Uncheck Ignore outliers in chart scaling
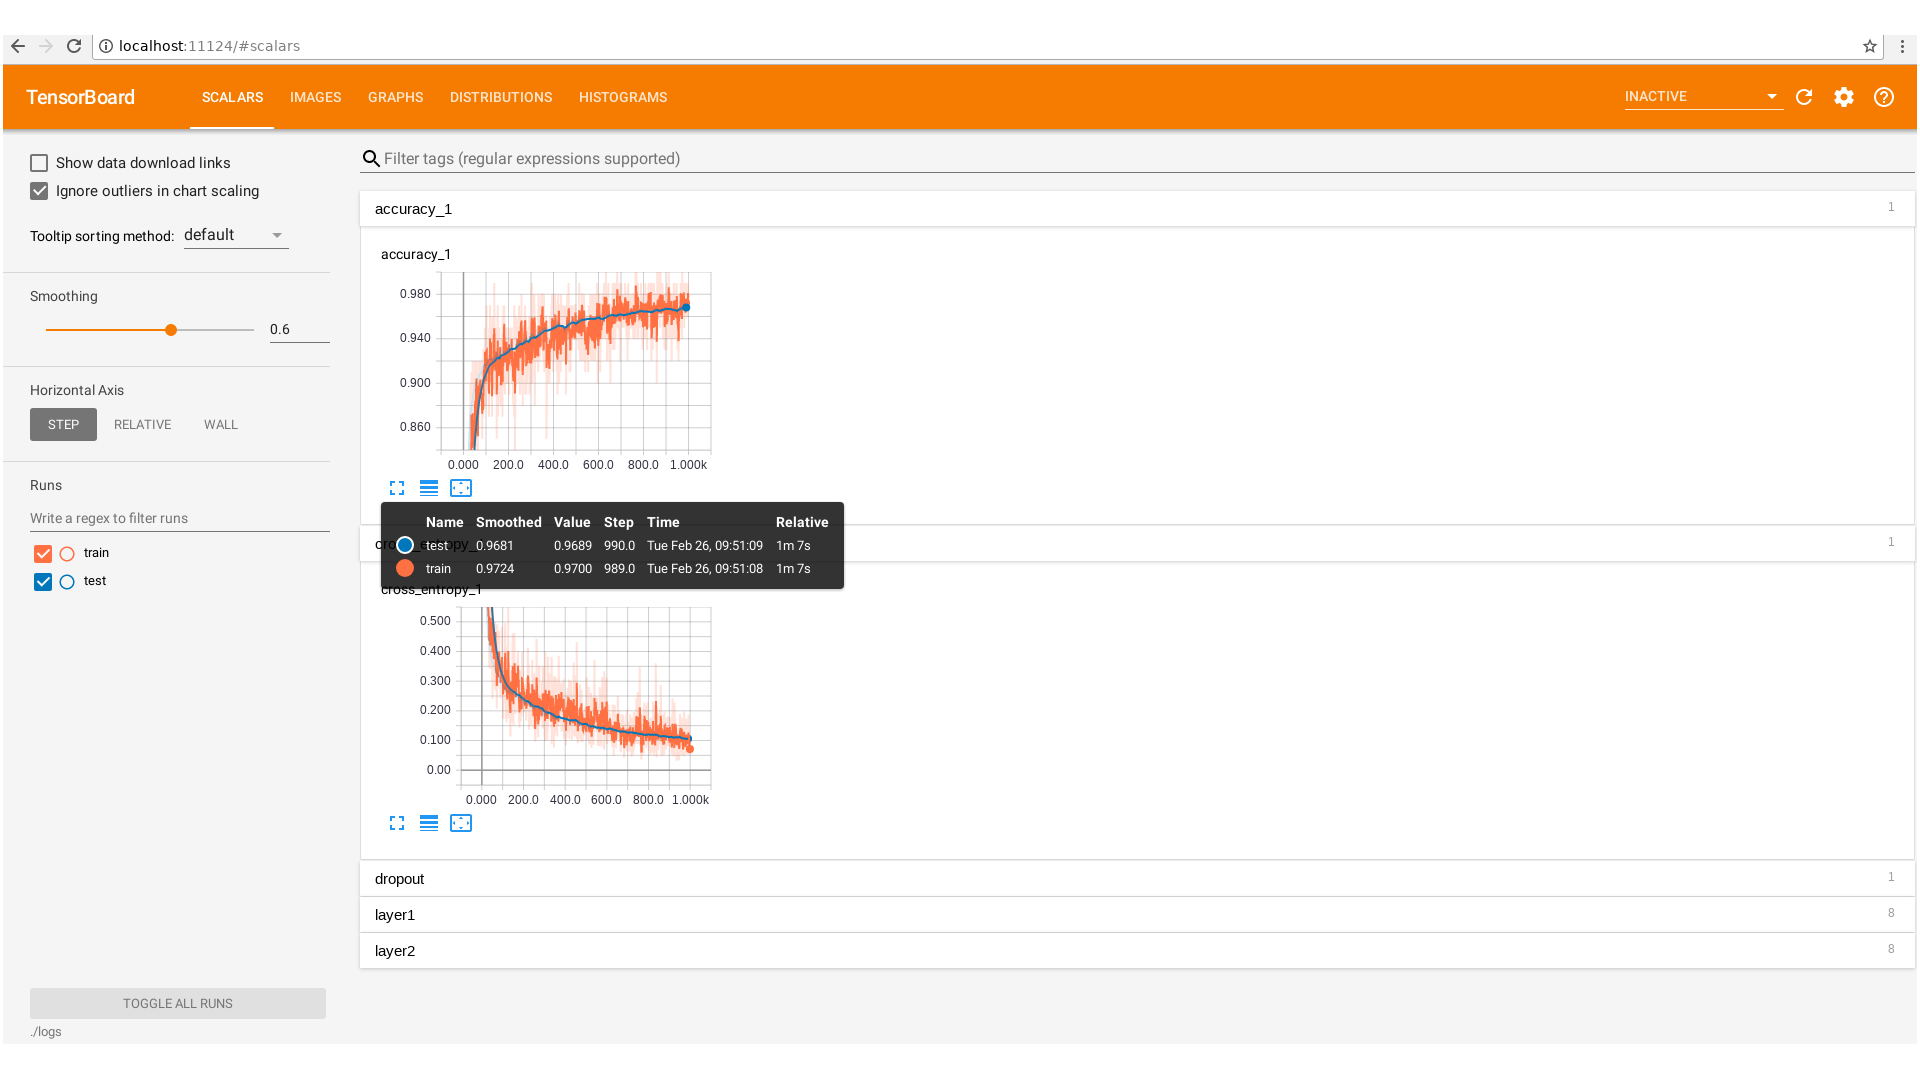This screenshot has height=1080, width=1920. click(x=39, y=191)
